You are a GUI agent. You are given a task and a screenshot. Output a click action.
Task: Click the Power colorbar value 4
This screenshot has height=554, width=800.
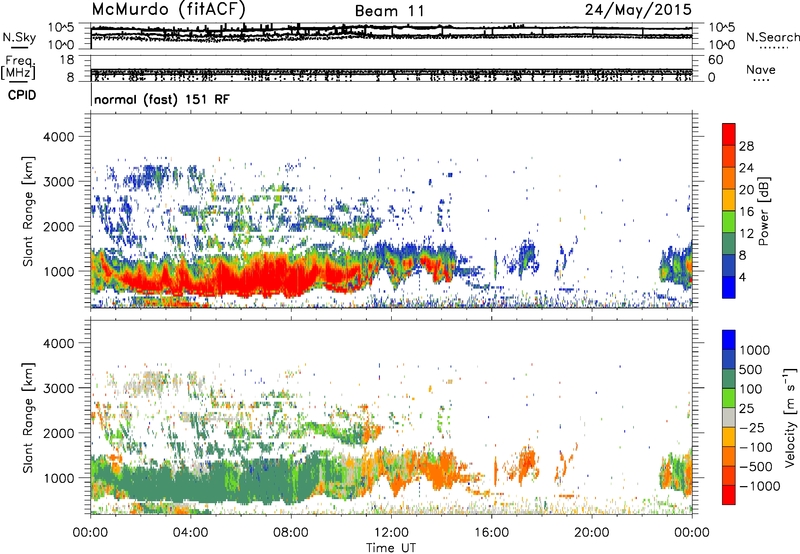click(743, 277)
